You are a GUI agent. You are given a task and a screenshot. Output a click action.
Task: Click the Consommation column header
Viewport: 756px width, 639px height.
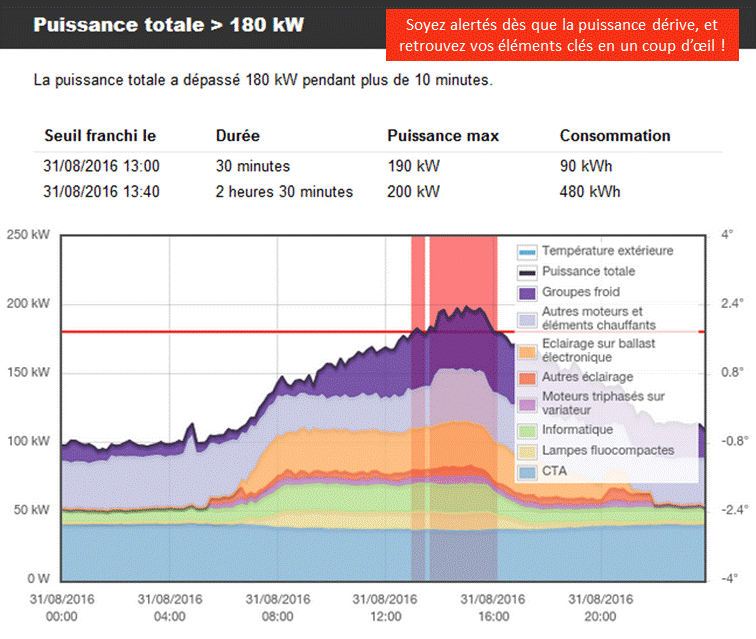(614, 136)
